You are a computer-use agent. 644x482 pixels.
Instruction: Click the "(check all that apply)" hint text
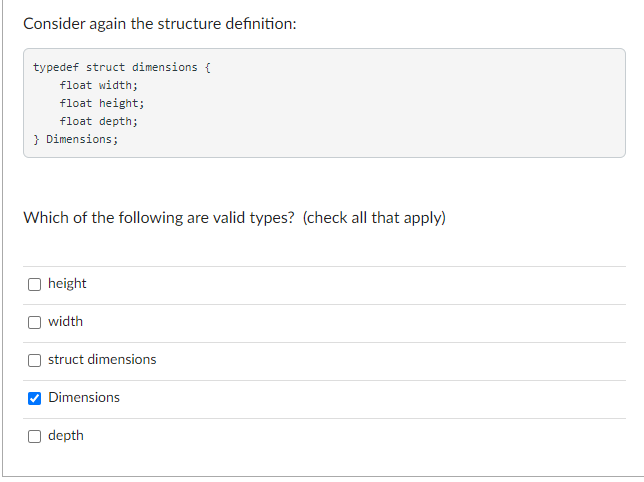click(374, 218)
